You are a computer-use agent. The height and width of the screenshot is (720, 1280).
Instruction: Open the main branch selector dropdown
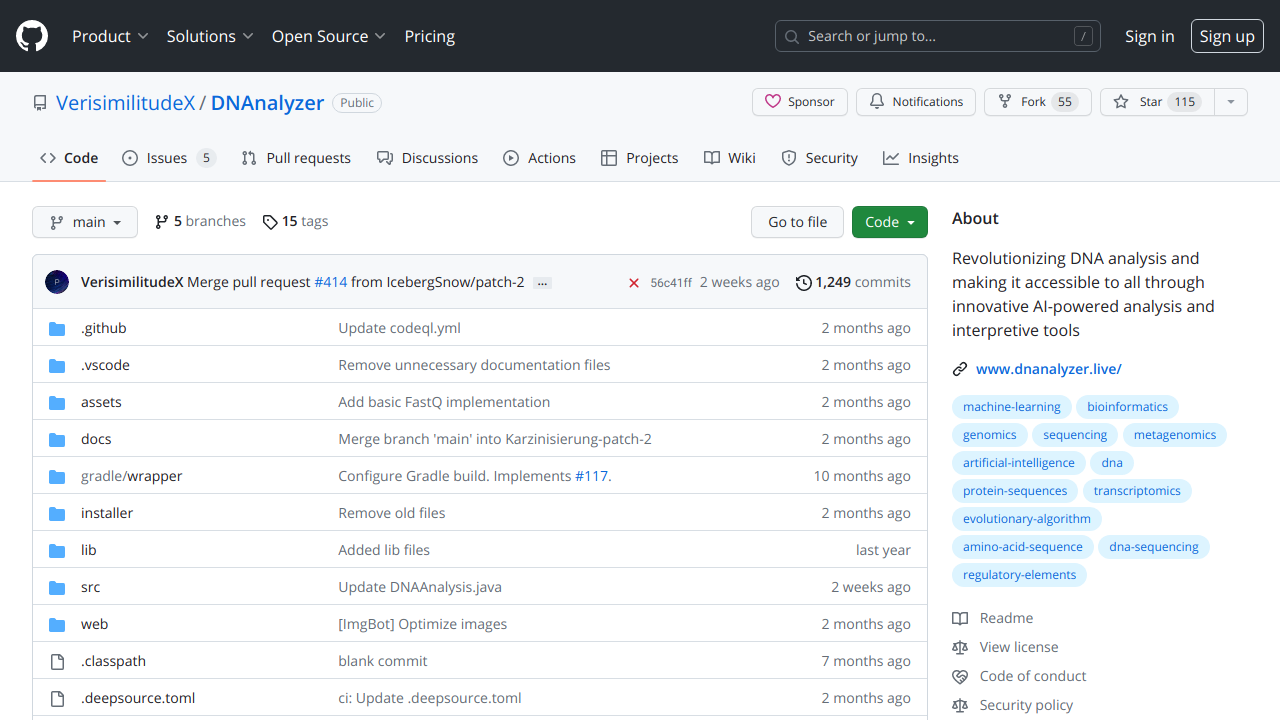[85, 222]
